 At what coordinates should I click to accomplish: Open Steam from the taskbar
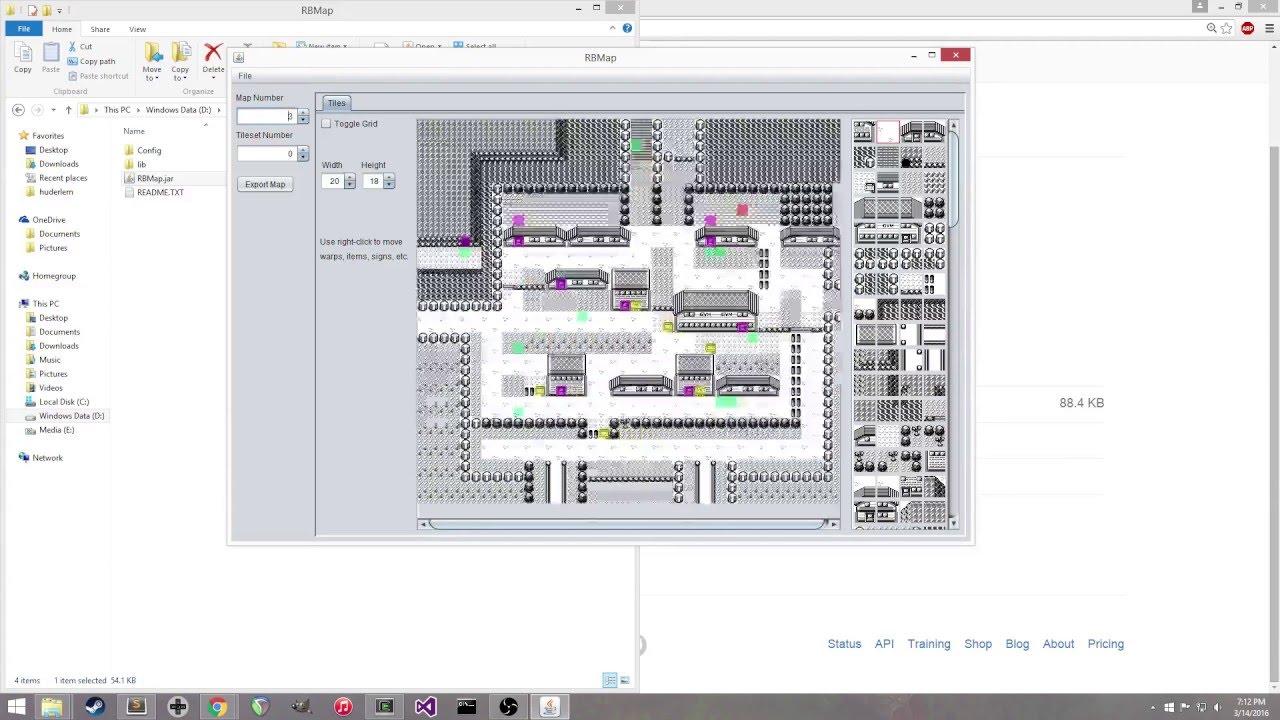(x=95, y=707)
